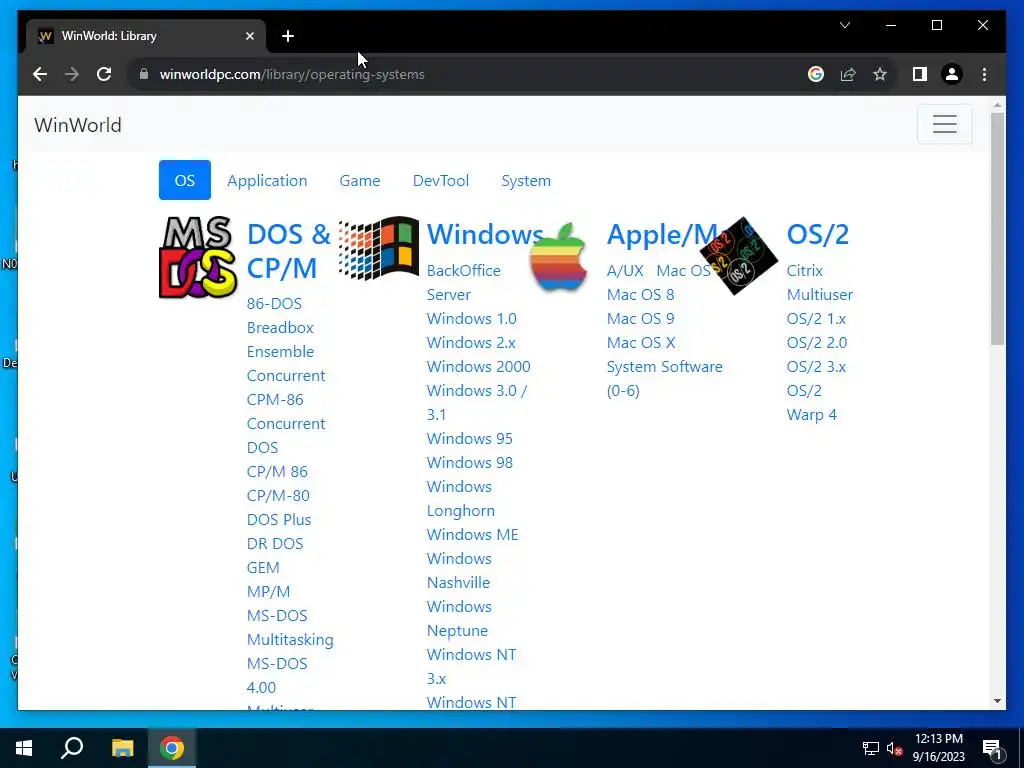Open the Windows Start menu
1024x768 pixels.
tap(24, 748)
